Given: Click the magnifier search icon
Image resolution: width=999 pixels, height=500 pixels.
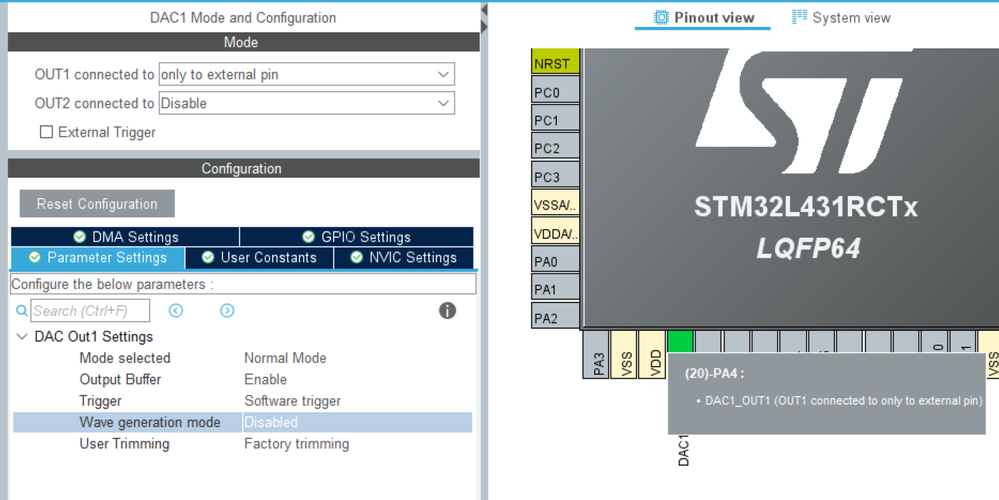Looking at the screenshot, I should (22, 311).
